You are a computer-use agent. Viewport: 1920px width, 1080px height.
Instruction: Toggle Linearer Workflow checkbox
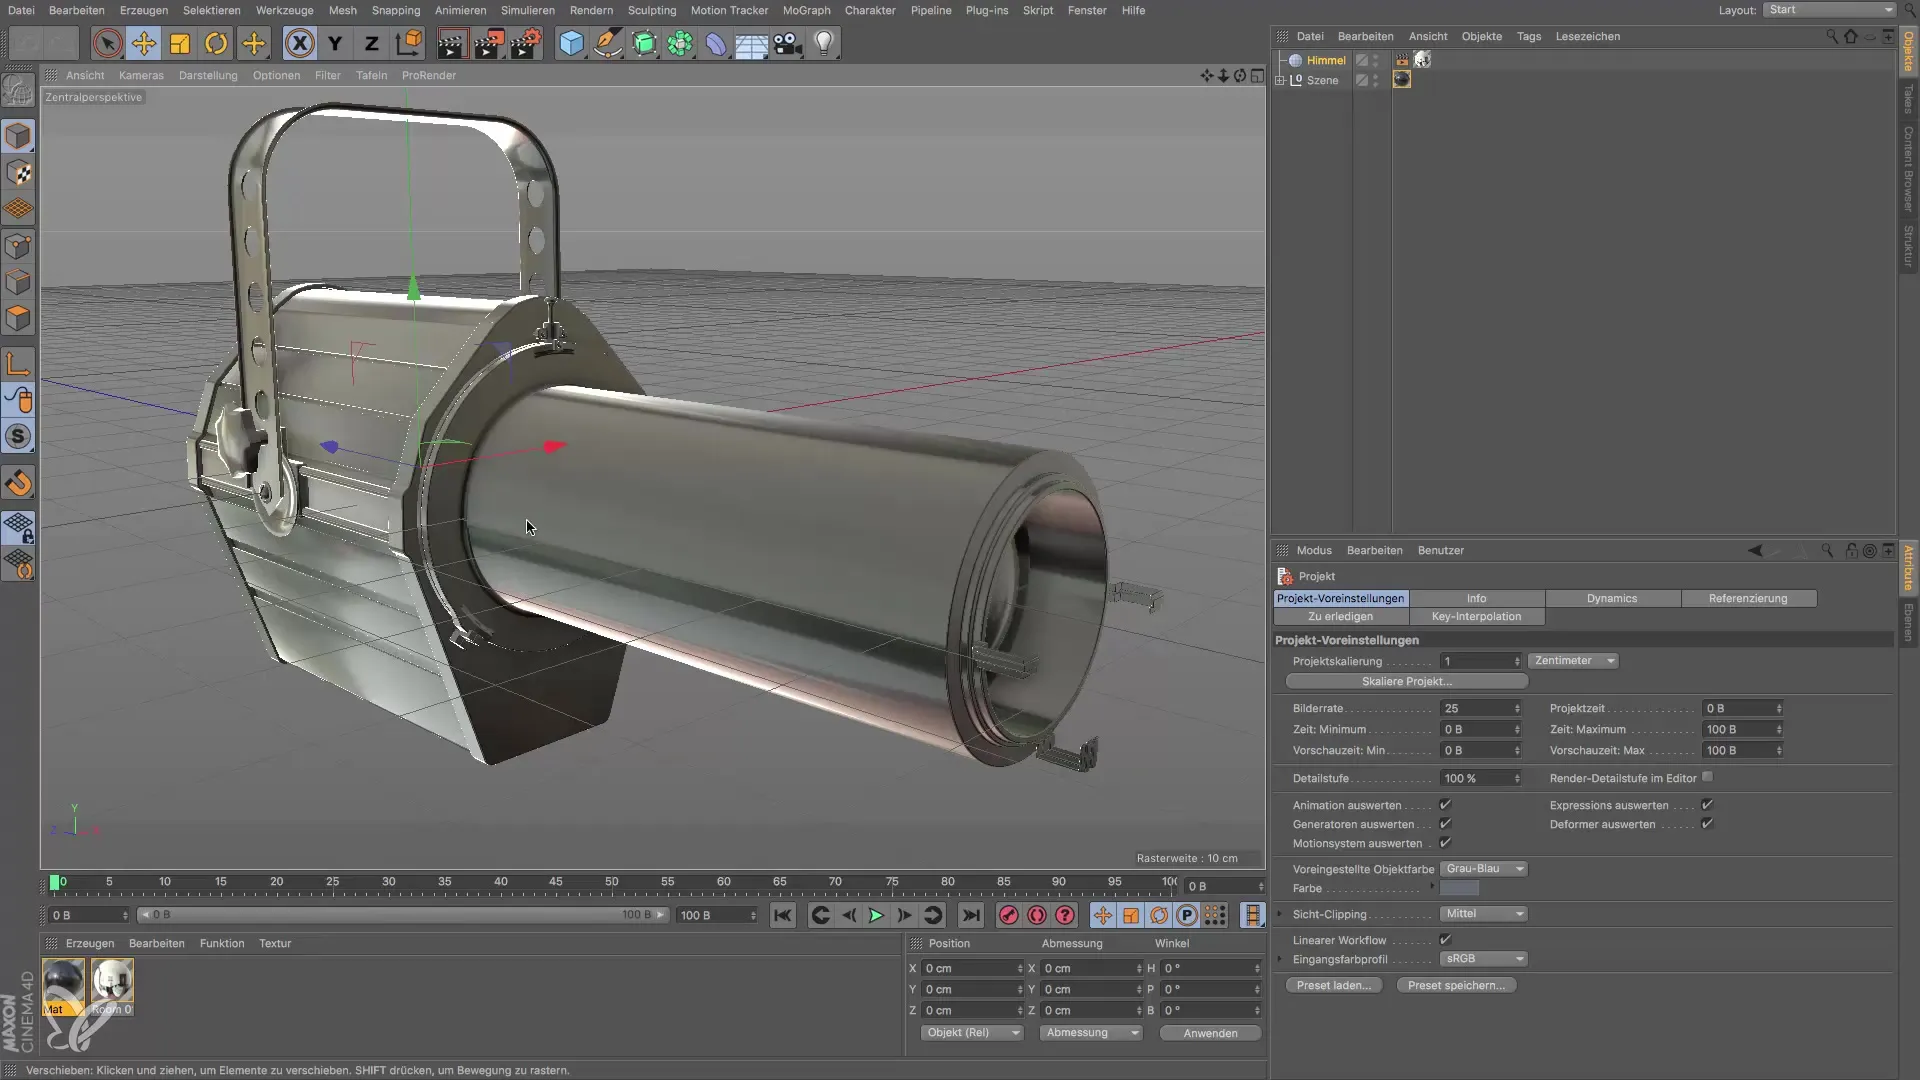coord(1445,940)
